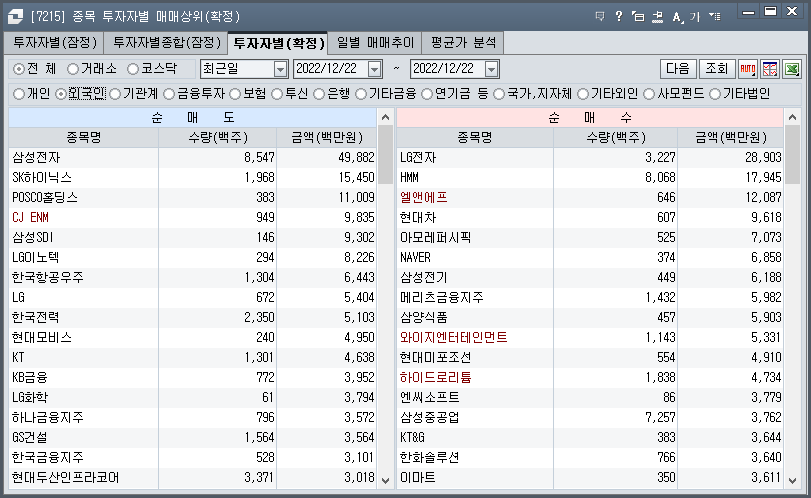The image size is (811, 498).
Task: Click the chart grid icon beside AUTO
Action: coord(770,69)
